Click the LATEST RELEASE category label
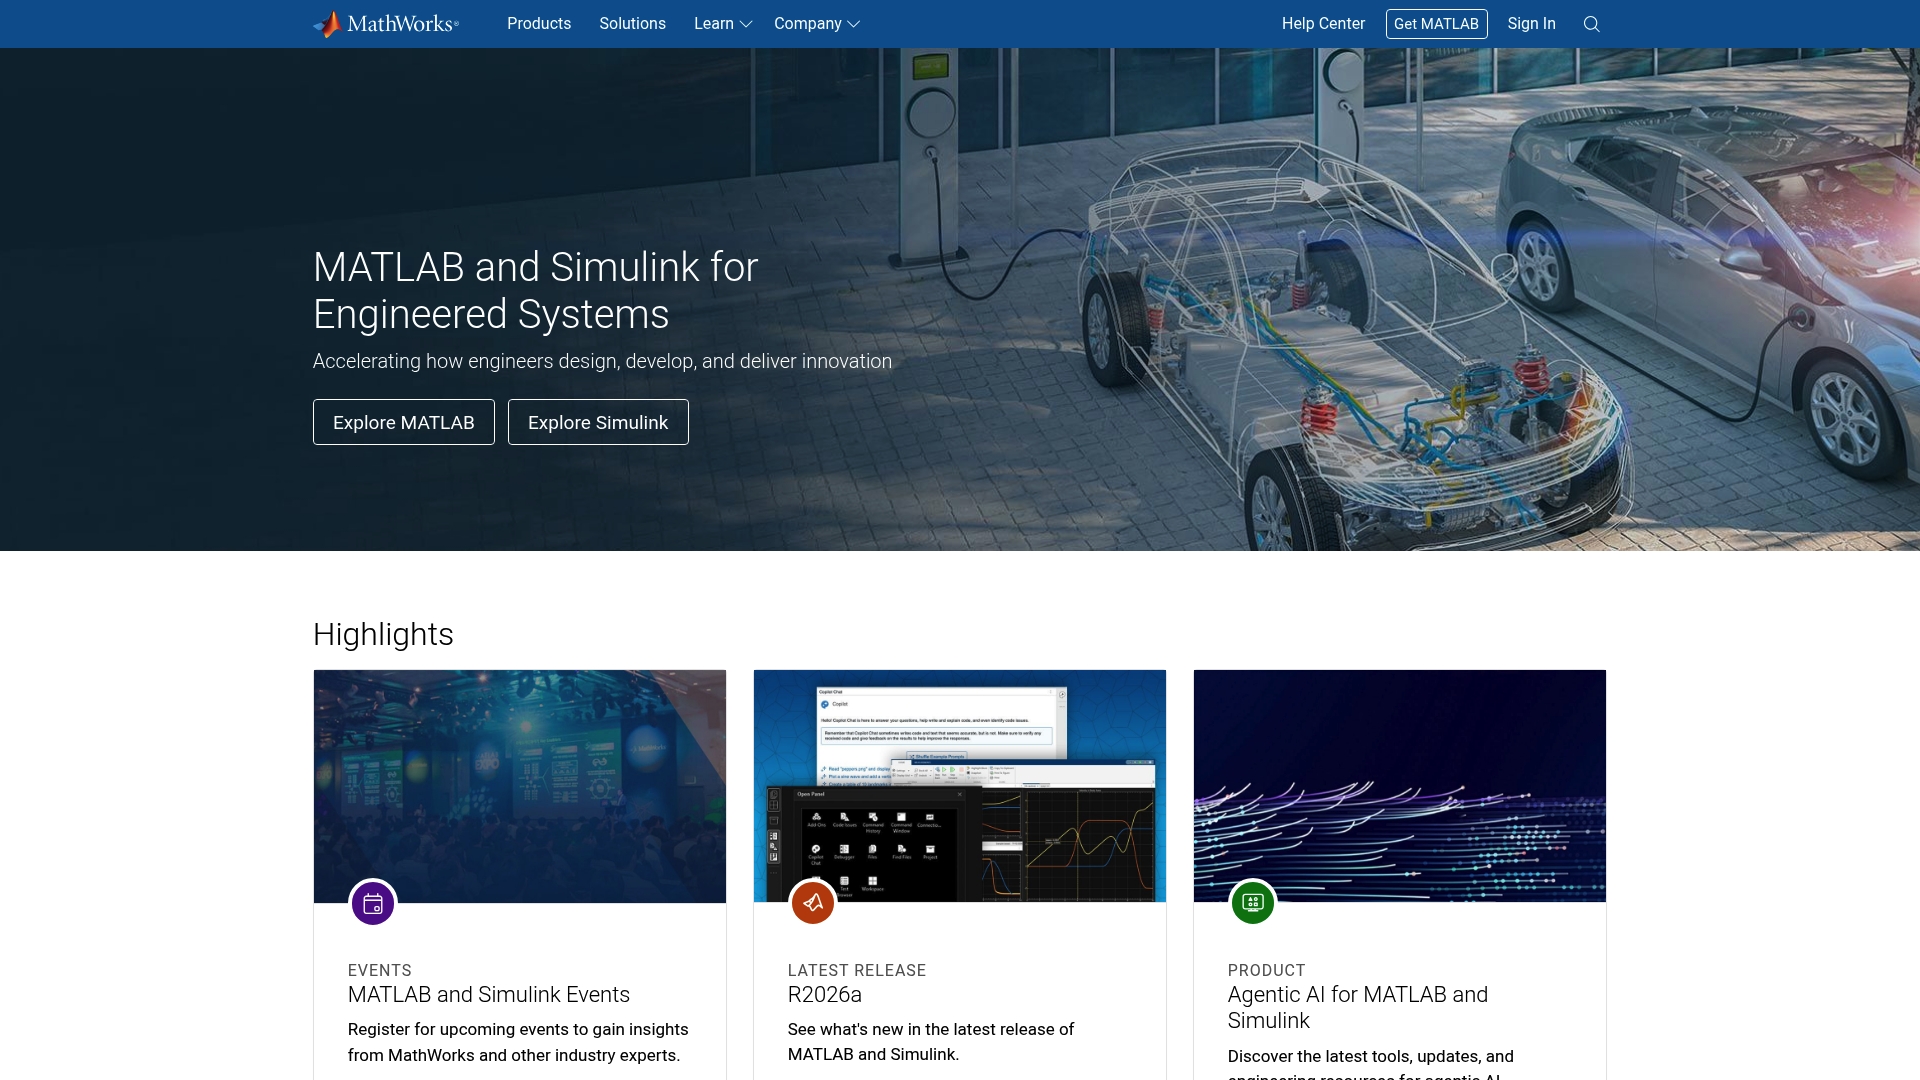The width and height of the screenshot is (1920, 1080). coord(857,971)
